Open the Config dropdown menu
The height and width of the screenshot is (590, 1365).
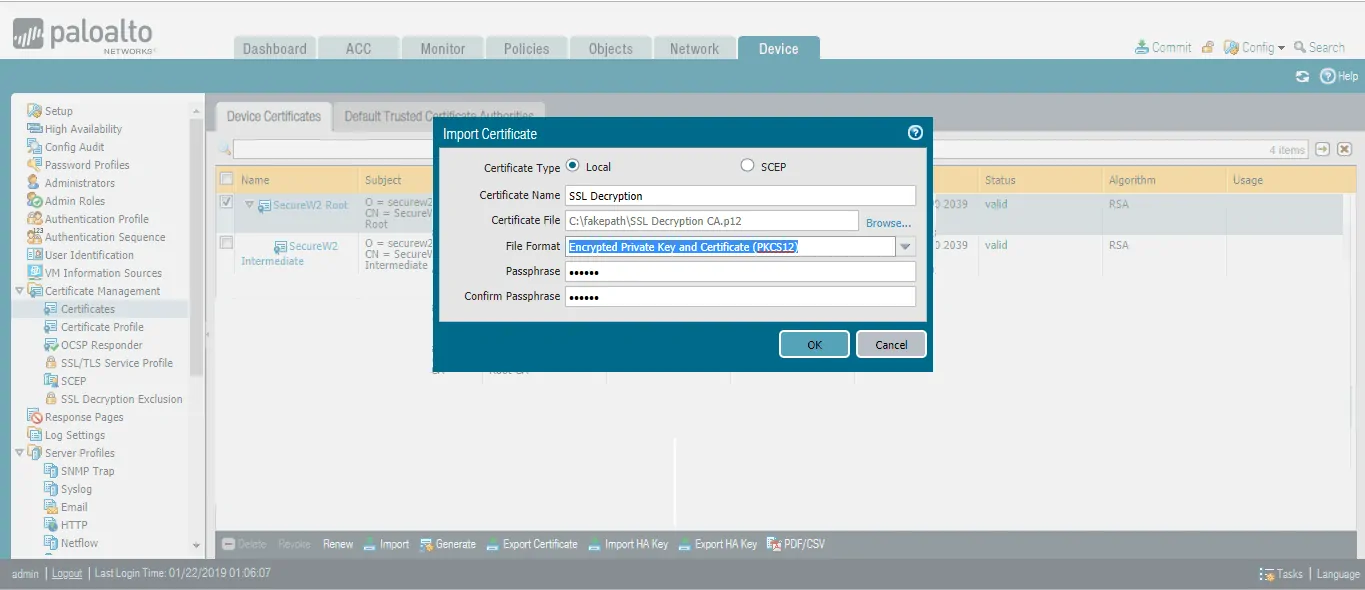coord(1255,47)
